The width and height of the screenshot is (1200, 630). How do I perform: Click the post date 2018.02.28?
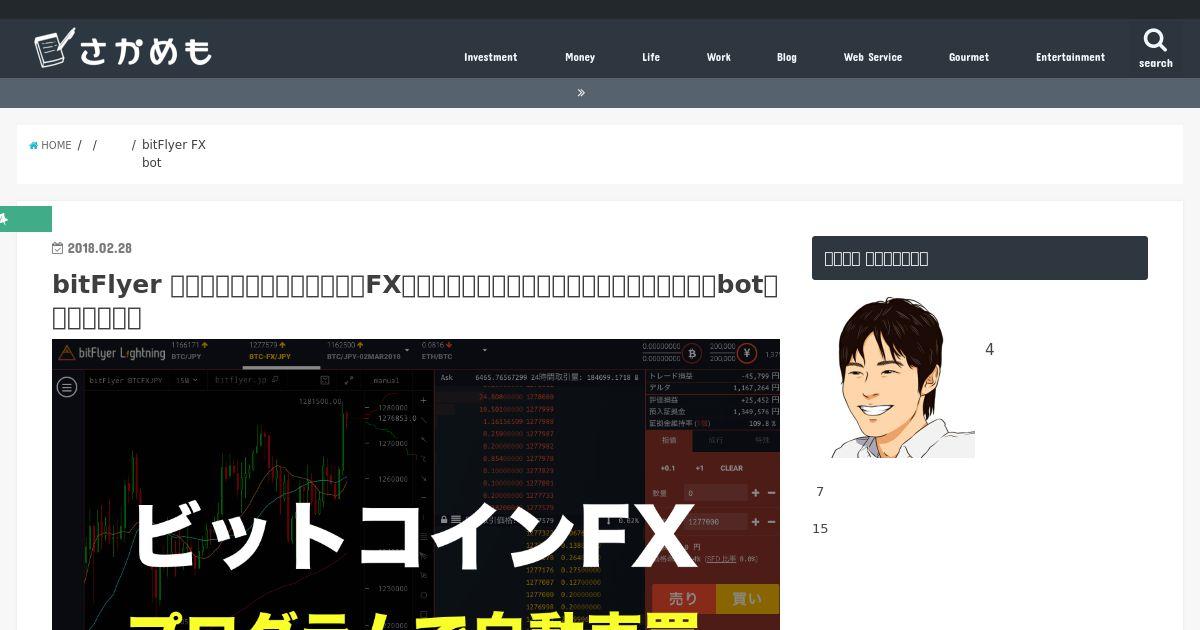(x=99, y=248)
